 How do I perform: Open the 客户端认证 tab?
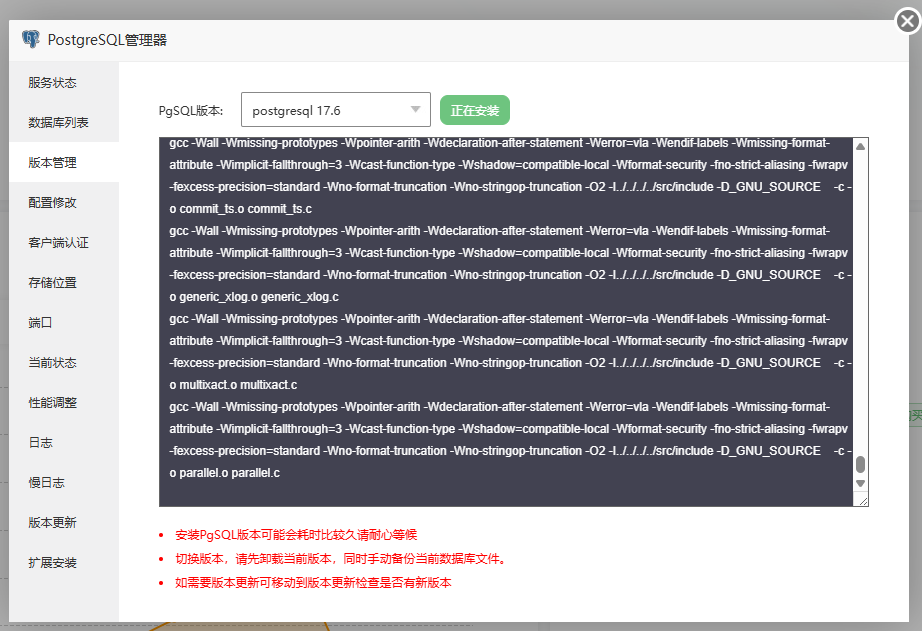point(64,243)
